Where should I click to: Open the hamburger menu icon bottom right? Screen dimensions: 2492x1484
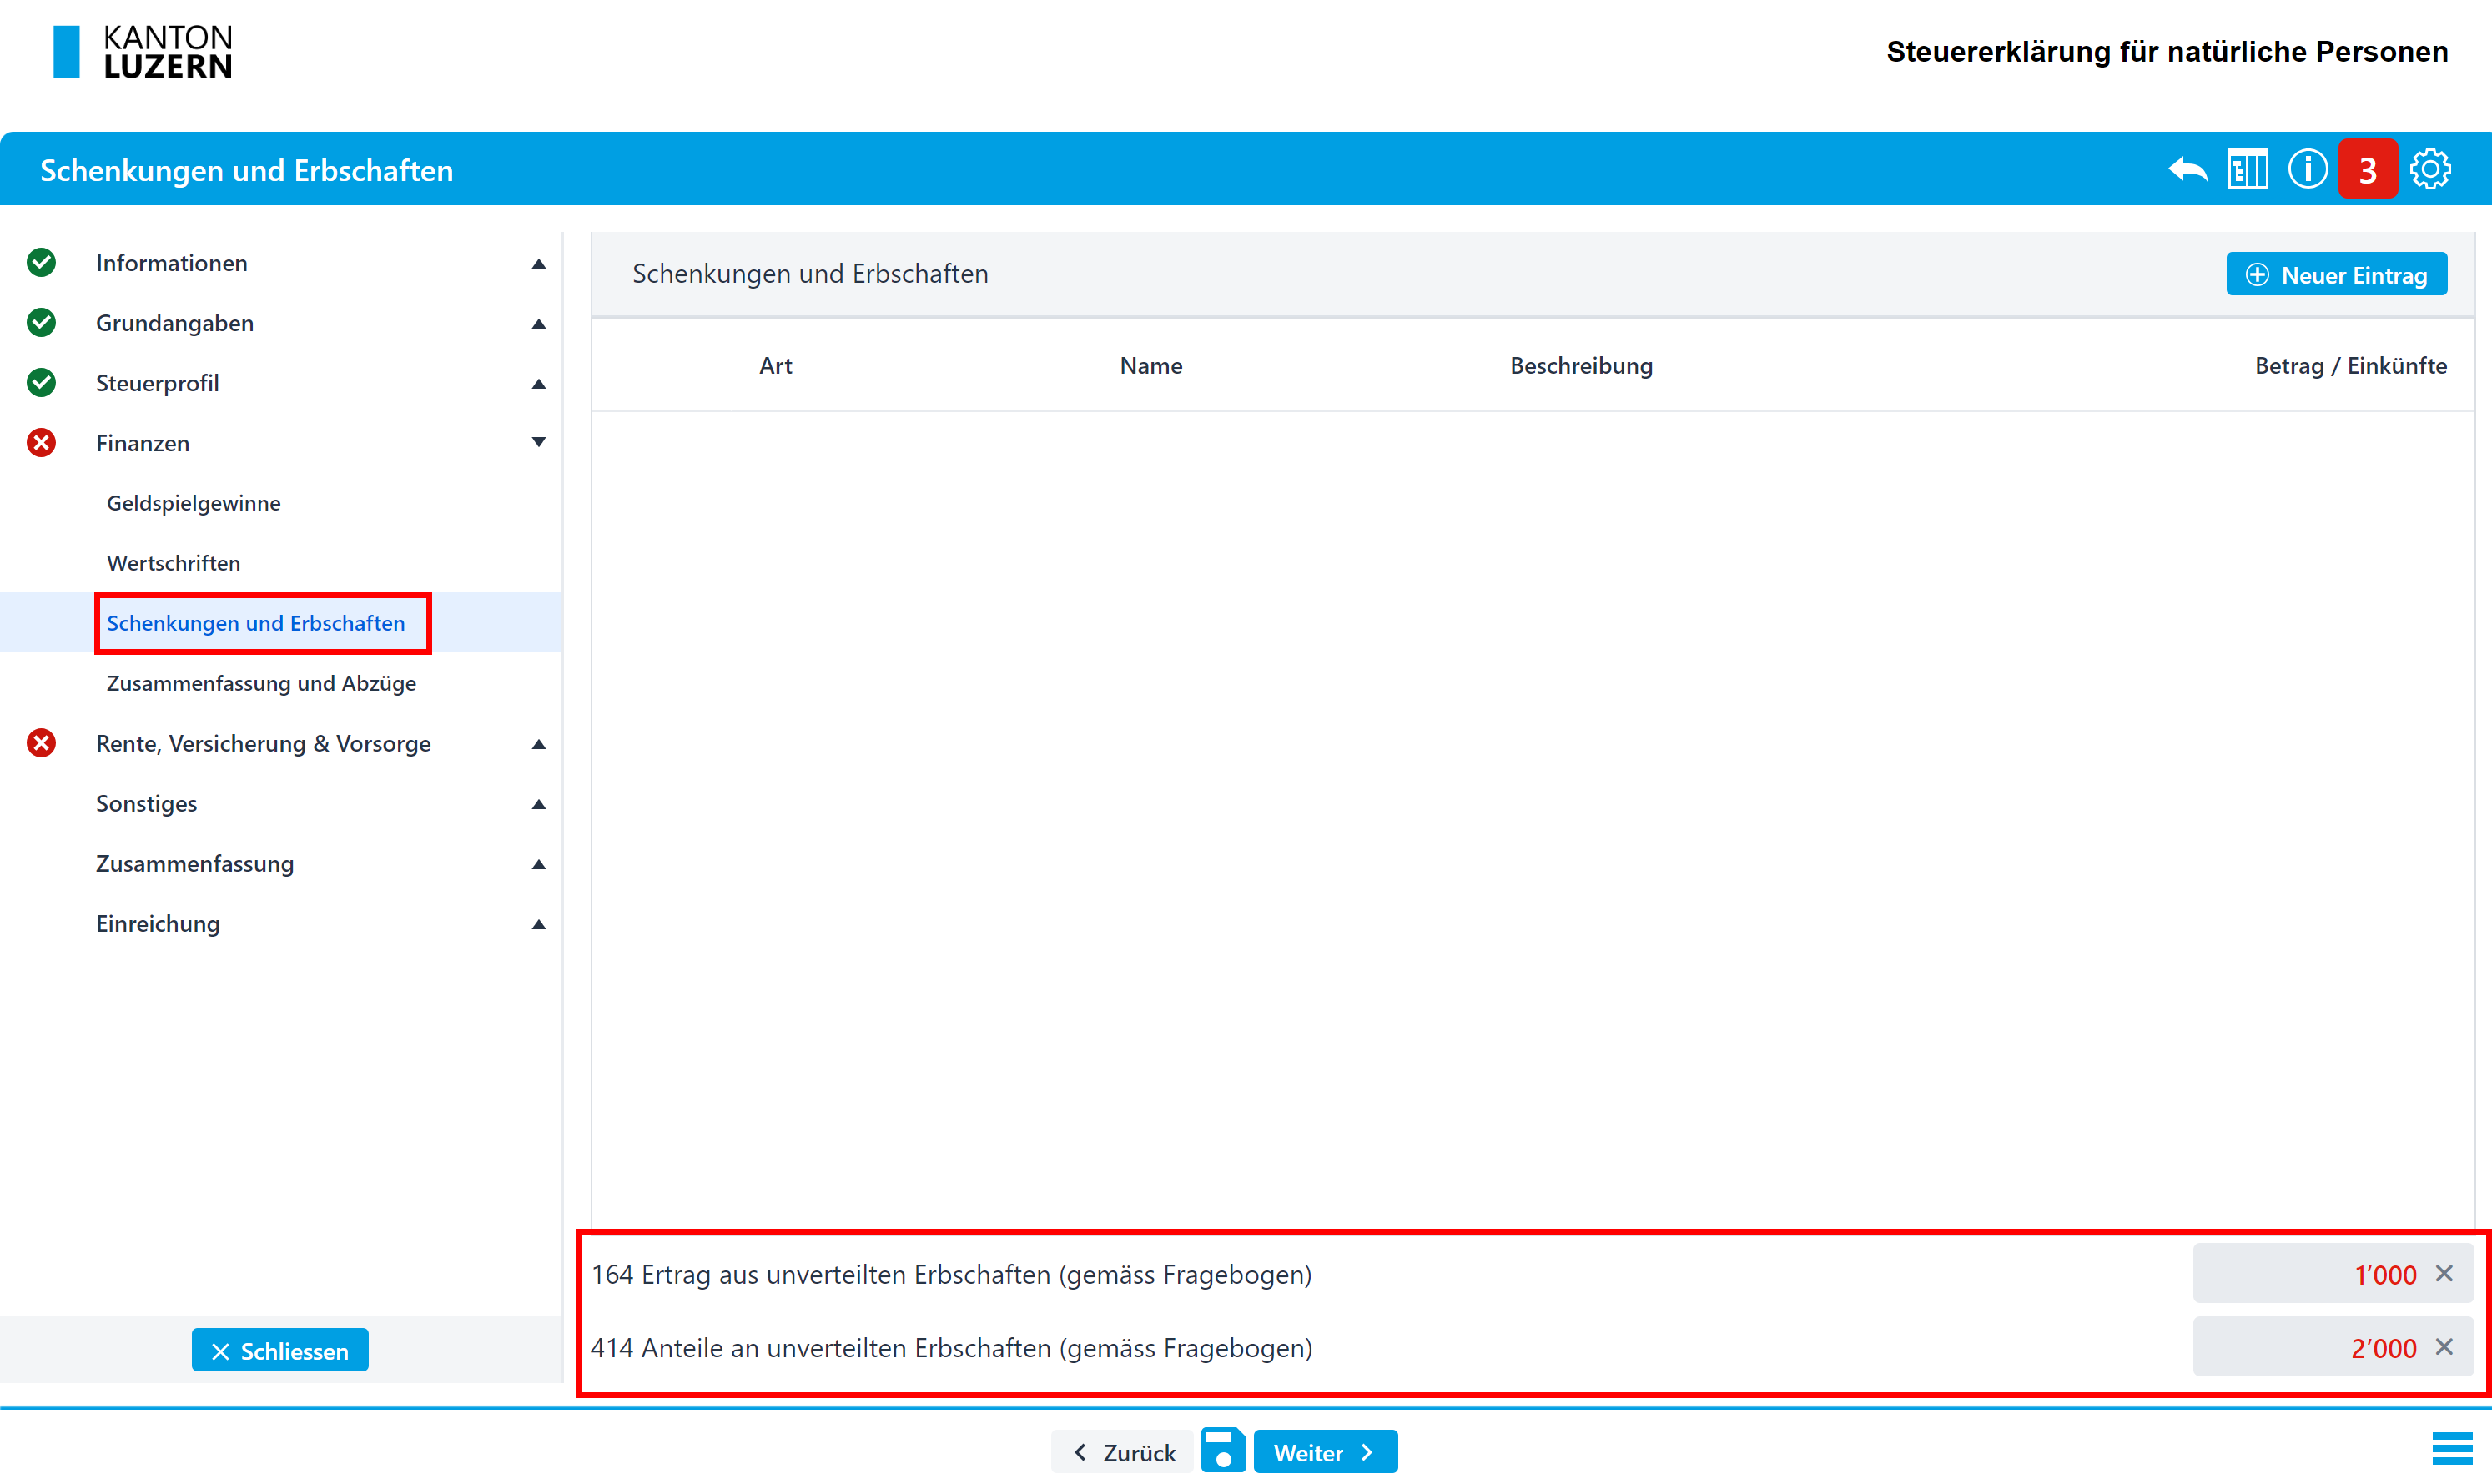(x=2451, y=1448)
